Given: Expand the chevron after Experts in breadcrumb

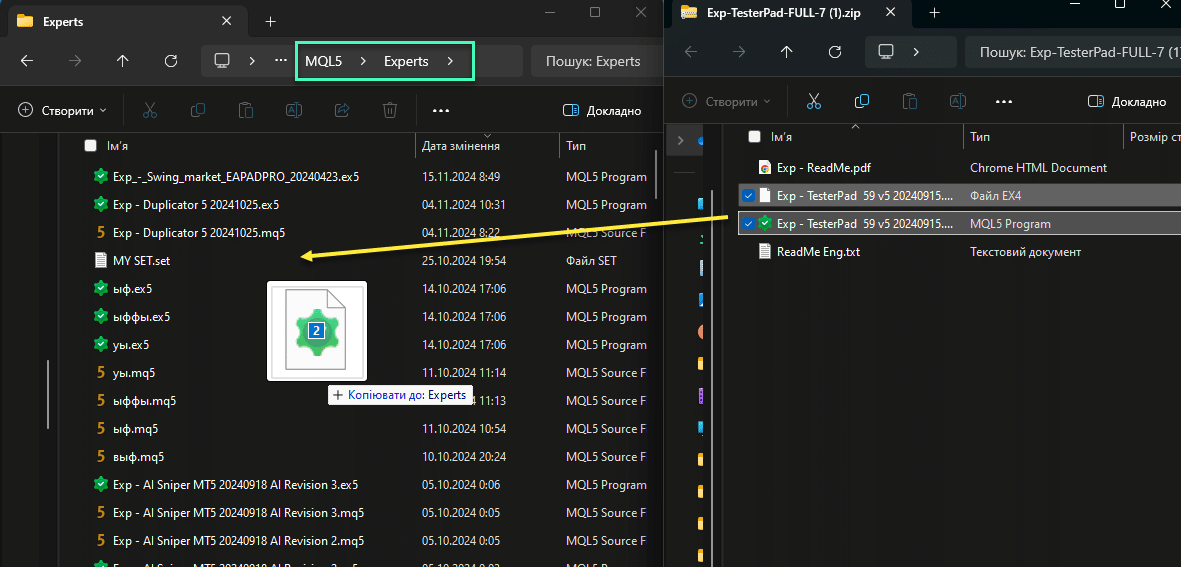Looking at the screenshot, I should click(451, 61).
